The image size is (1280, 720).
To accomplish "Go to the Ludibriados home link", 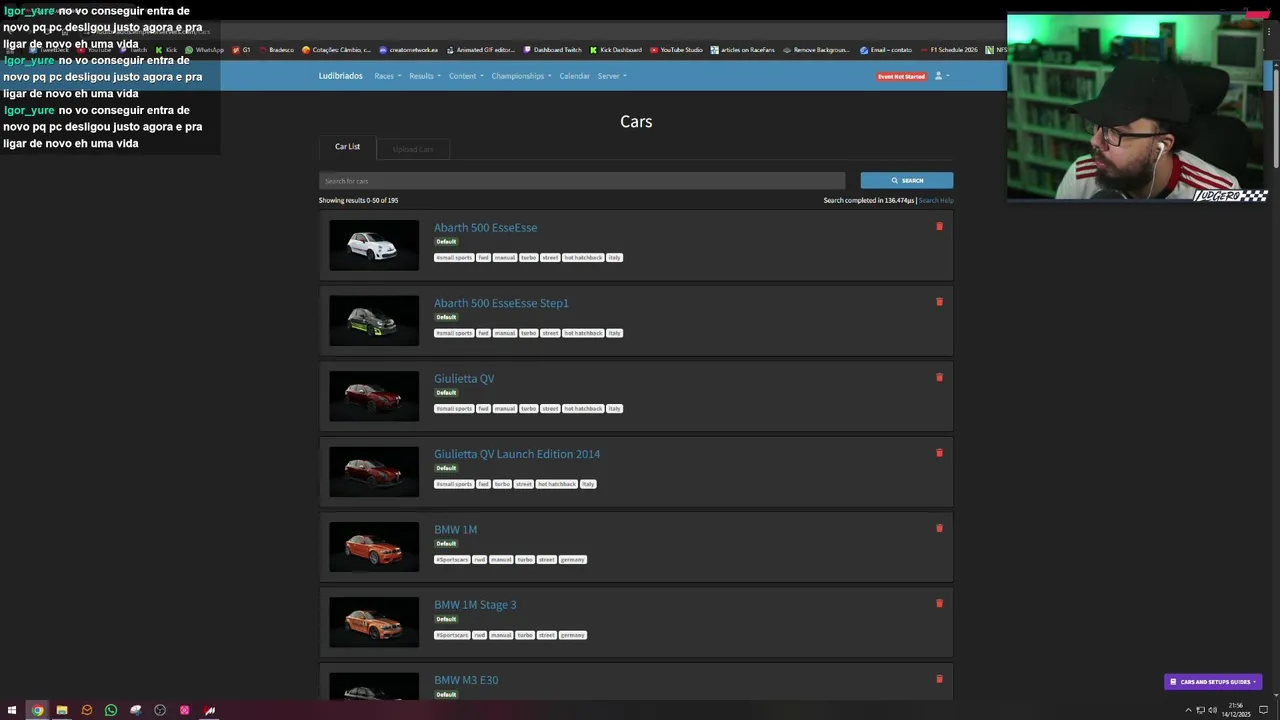I will [341, 76].
